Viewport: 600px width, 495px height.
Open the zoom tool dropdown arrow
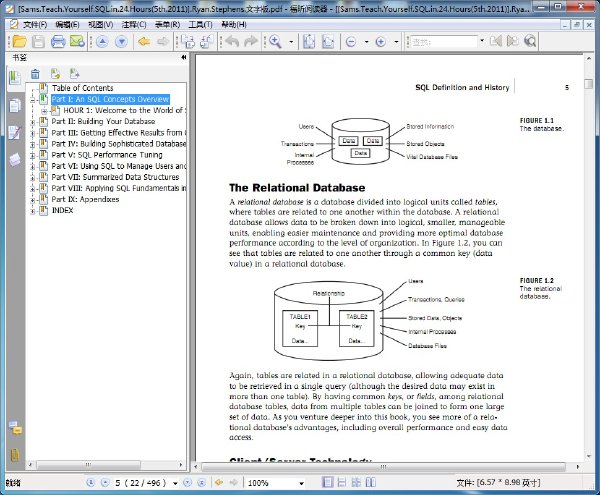[x=291, y=41]
